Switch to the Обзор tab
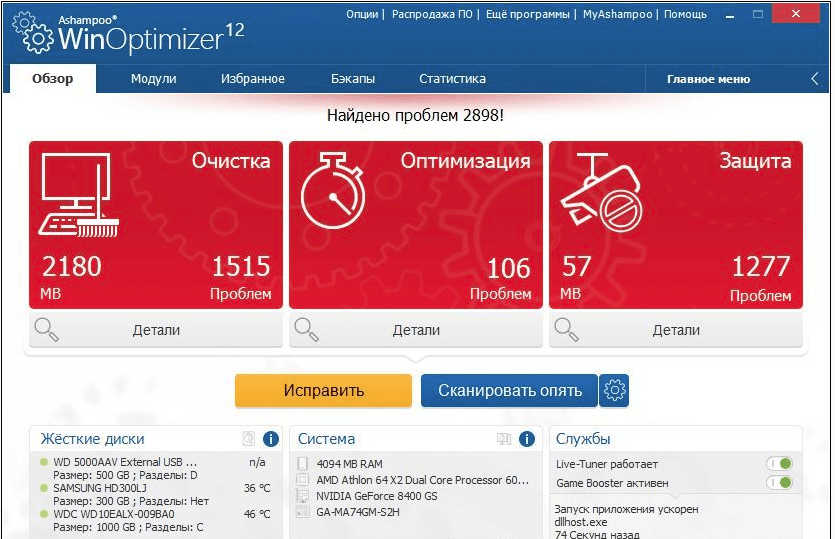The height and width of the screenshot is (539, 835). (53, 79)
